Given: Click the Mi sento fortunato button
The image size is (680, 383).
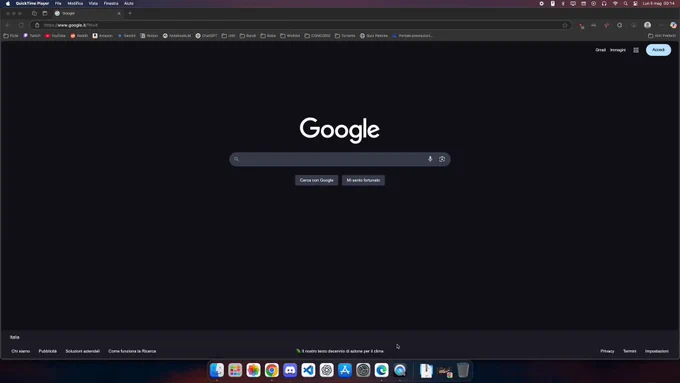Looking at the screenshot, I should pyautogui.click(x=363, y=180).
